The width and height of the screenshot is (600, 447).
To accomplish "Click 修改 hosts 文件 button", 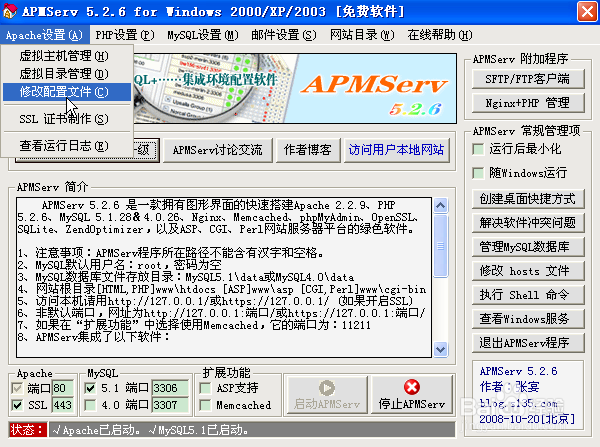I will pos(528,271).
